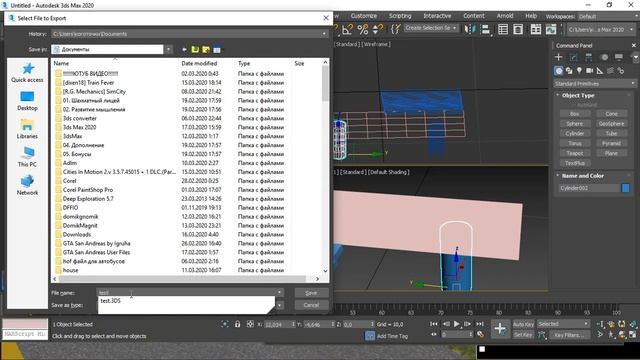
Task: Open Edit Named Selection Sets icon
Action: pyautogui.click(x=396, y=29)
